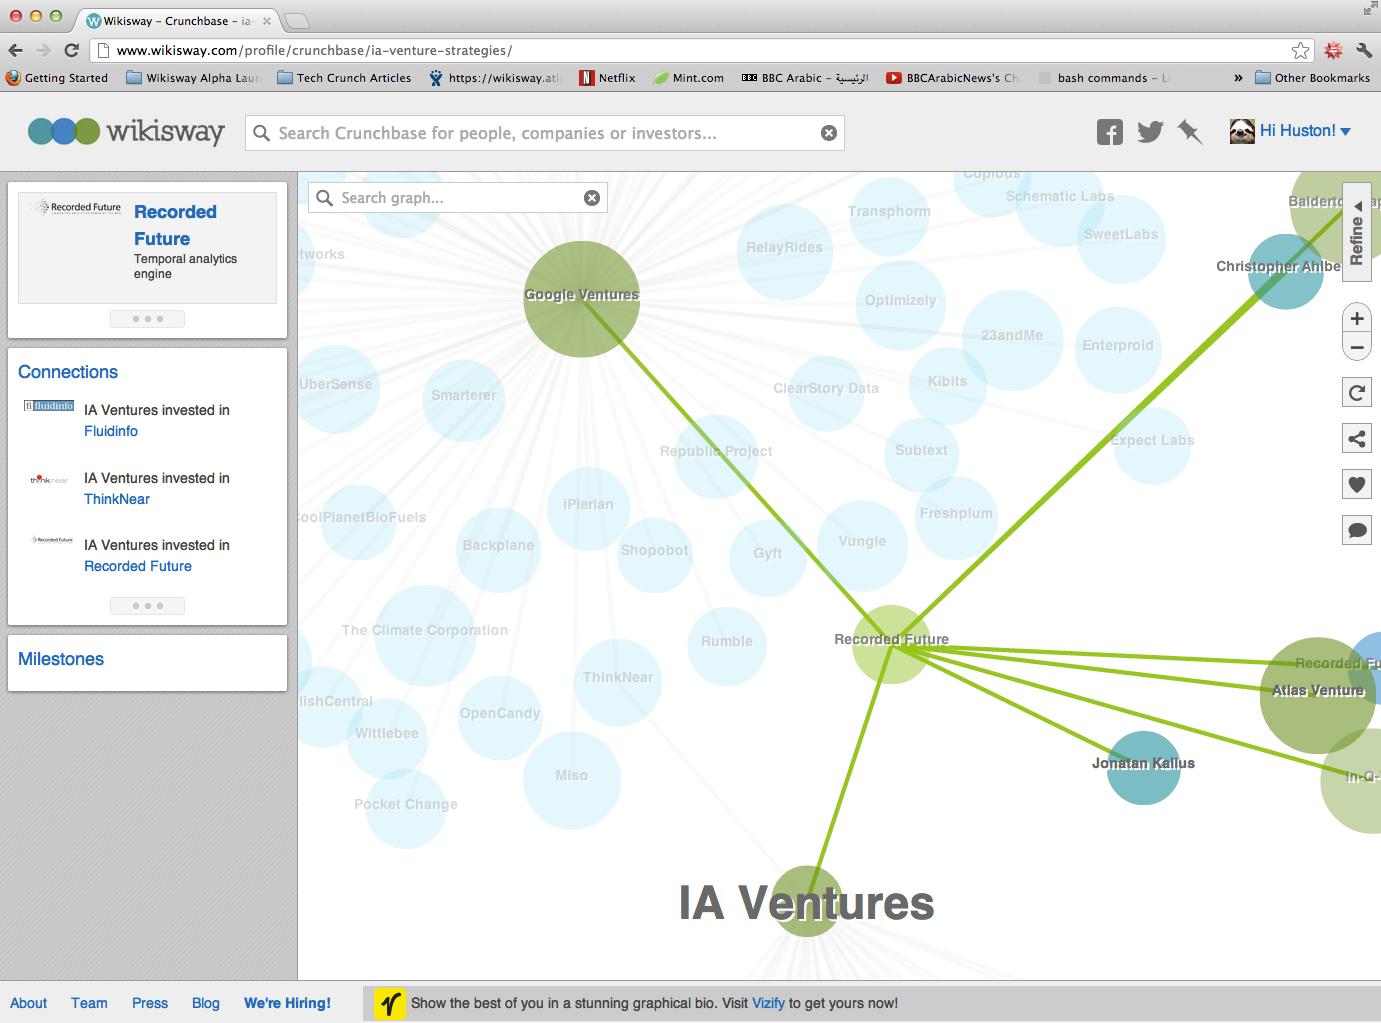Click the browser forward arrow
Screen dimensions: 1381x1023
tap(43, 50)
